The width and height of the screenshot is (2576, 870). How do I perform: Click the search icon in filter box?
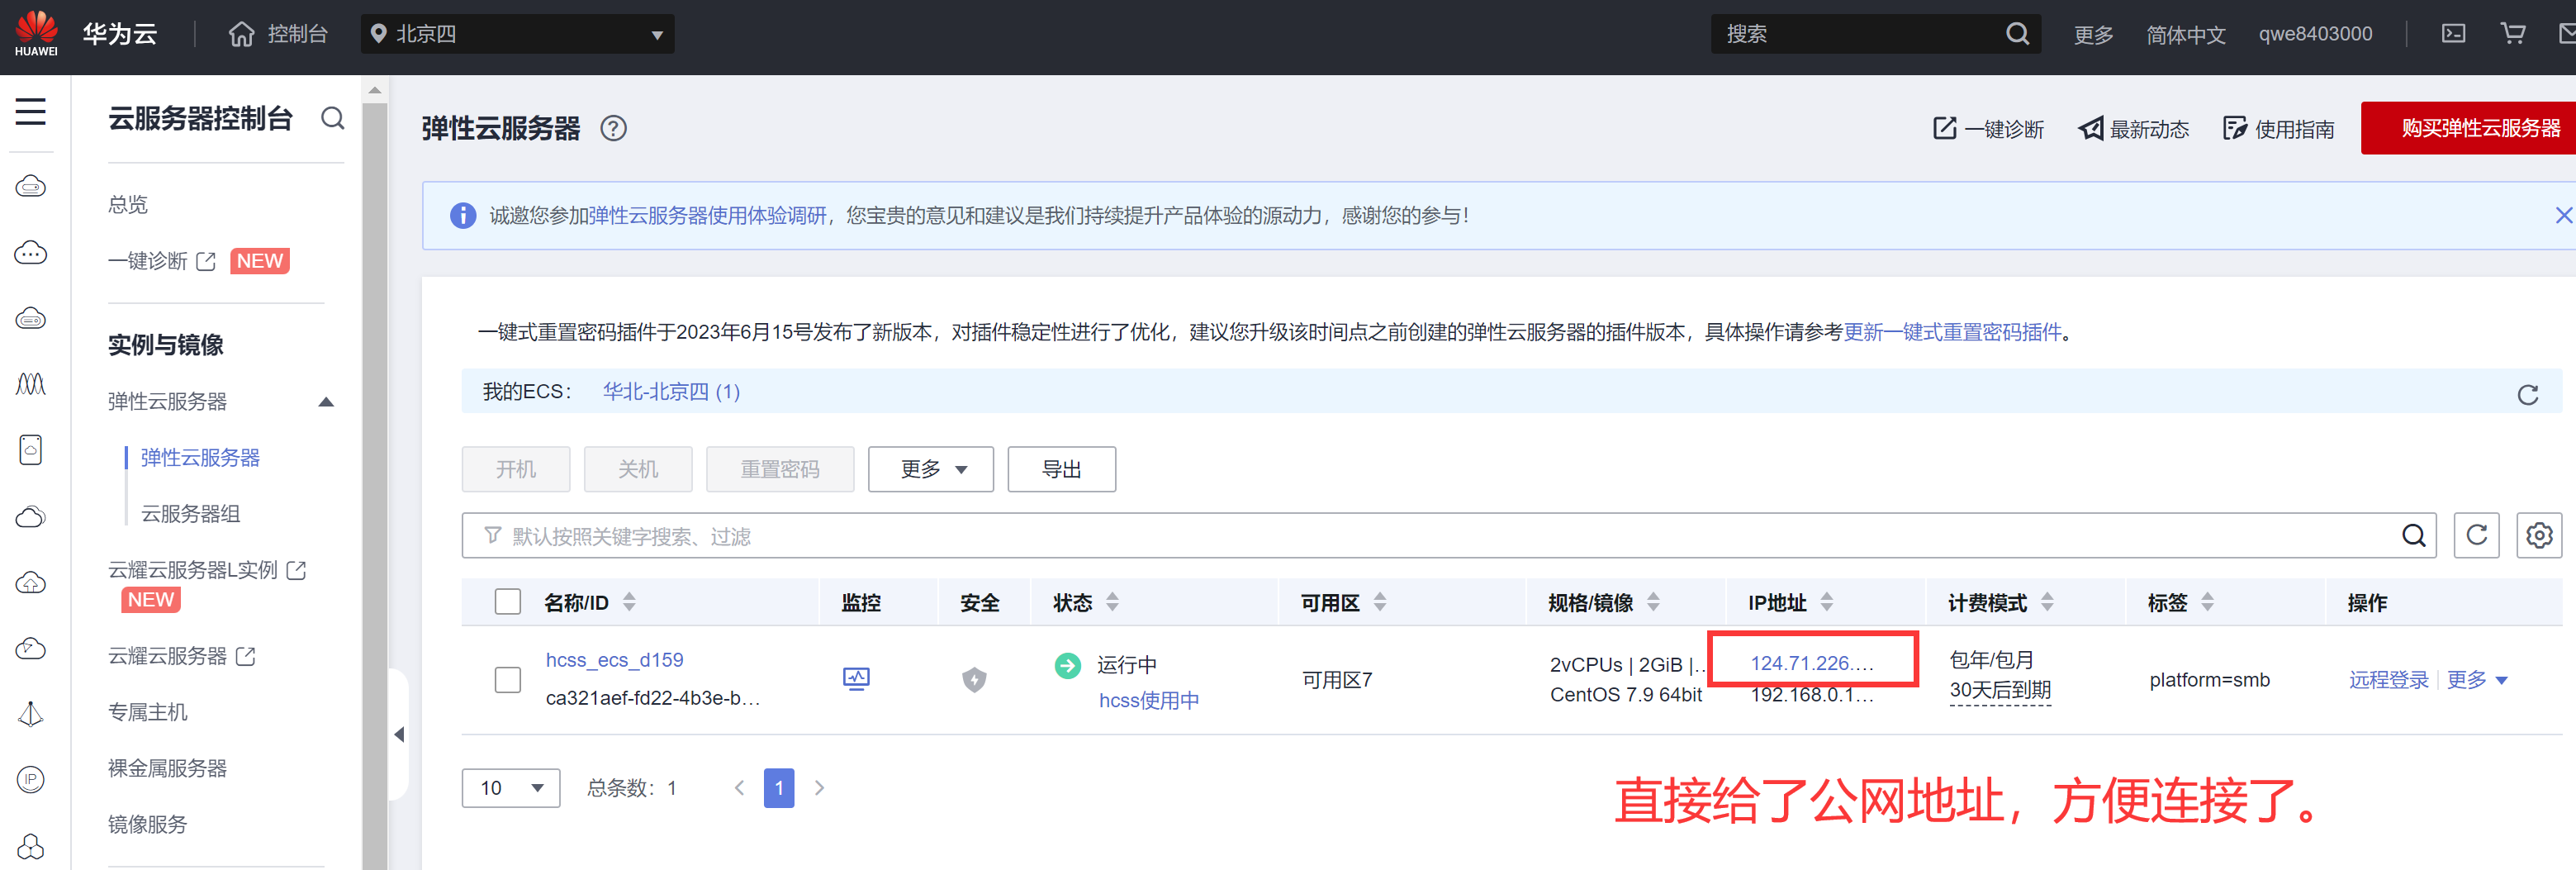2413,535
